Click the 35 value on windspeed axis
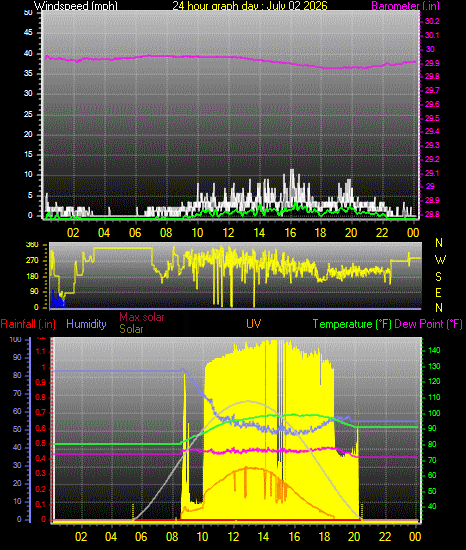 tap(28, 73)
